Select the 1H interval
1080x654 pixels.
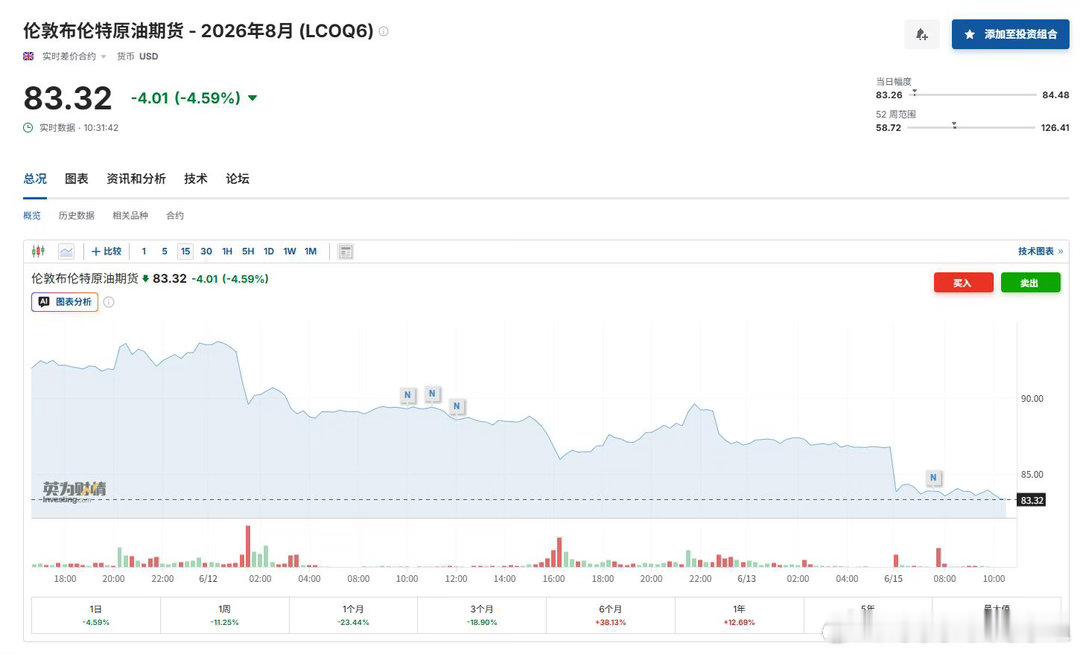click(x=227, y=251)
